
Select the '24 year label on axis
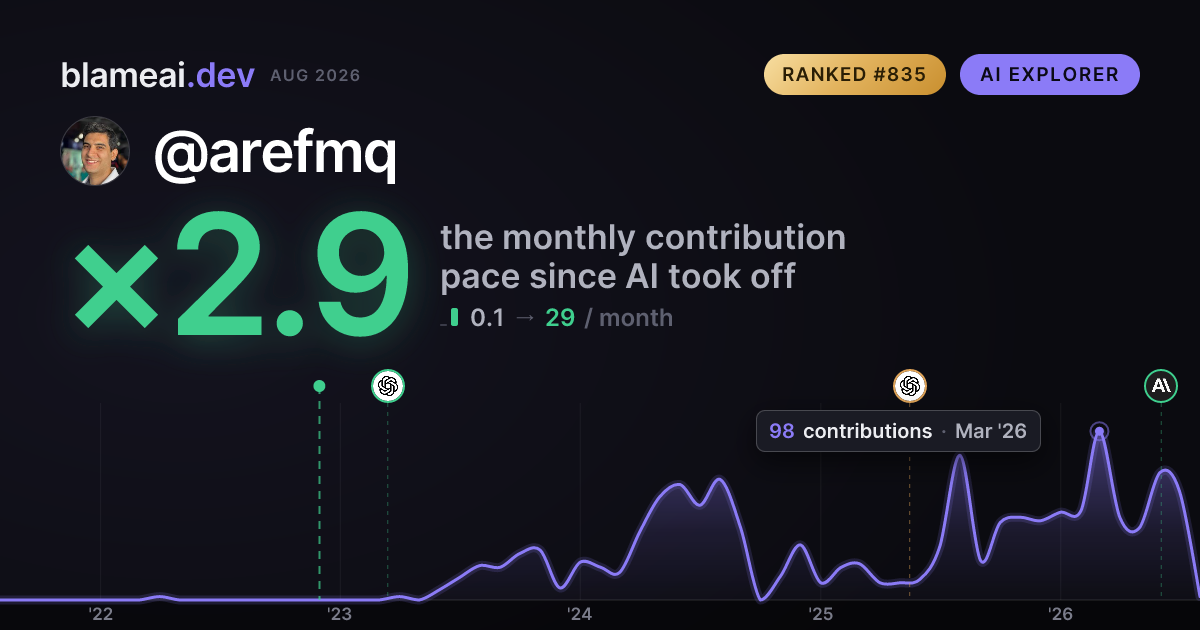pos(580,614)
